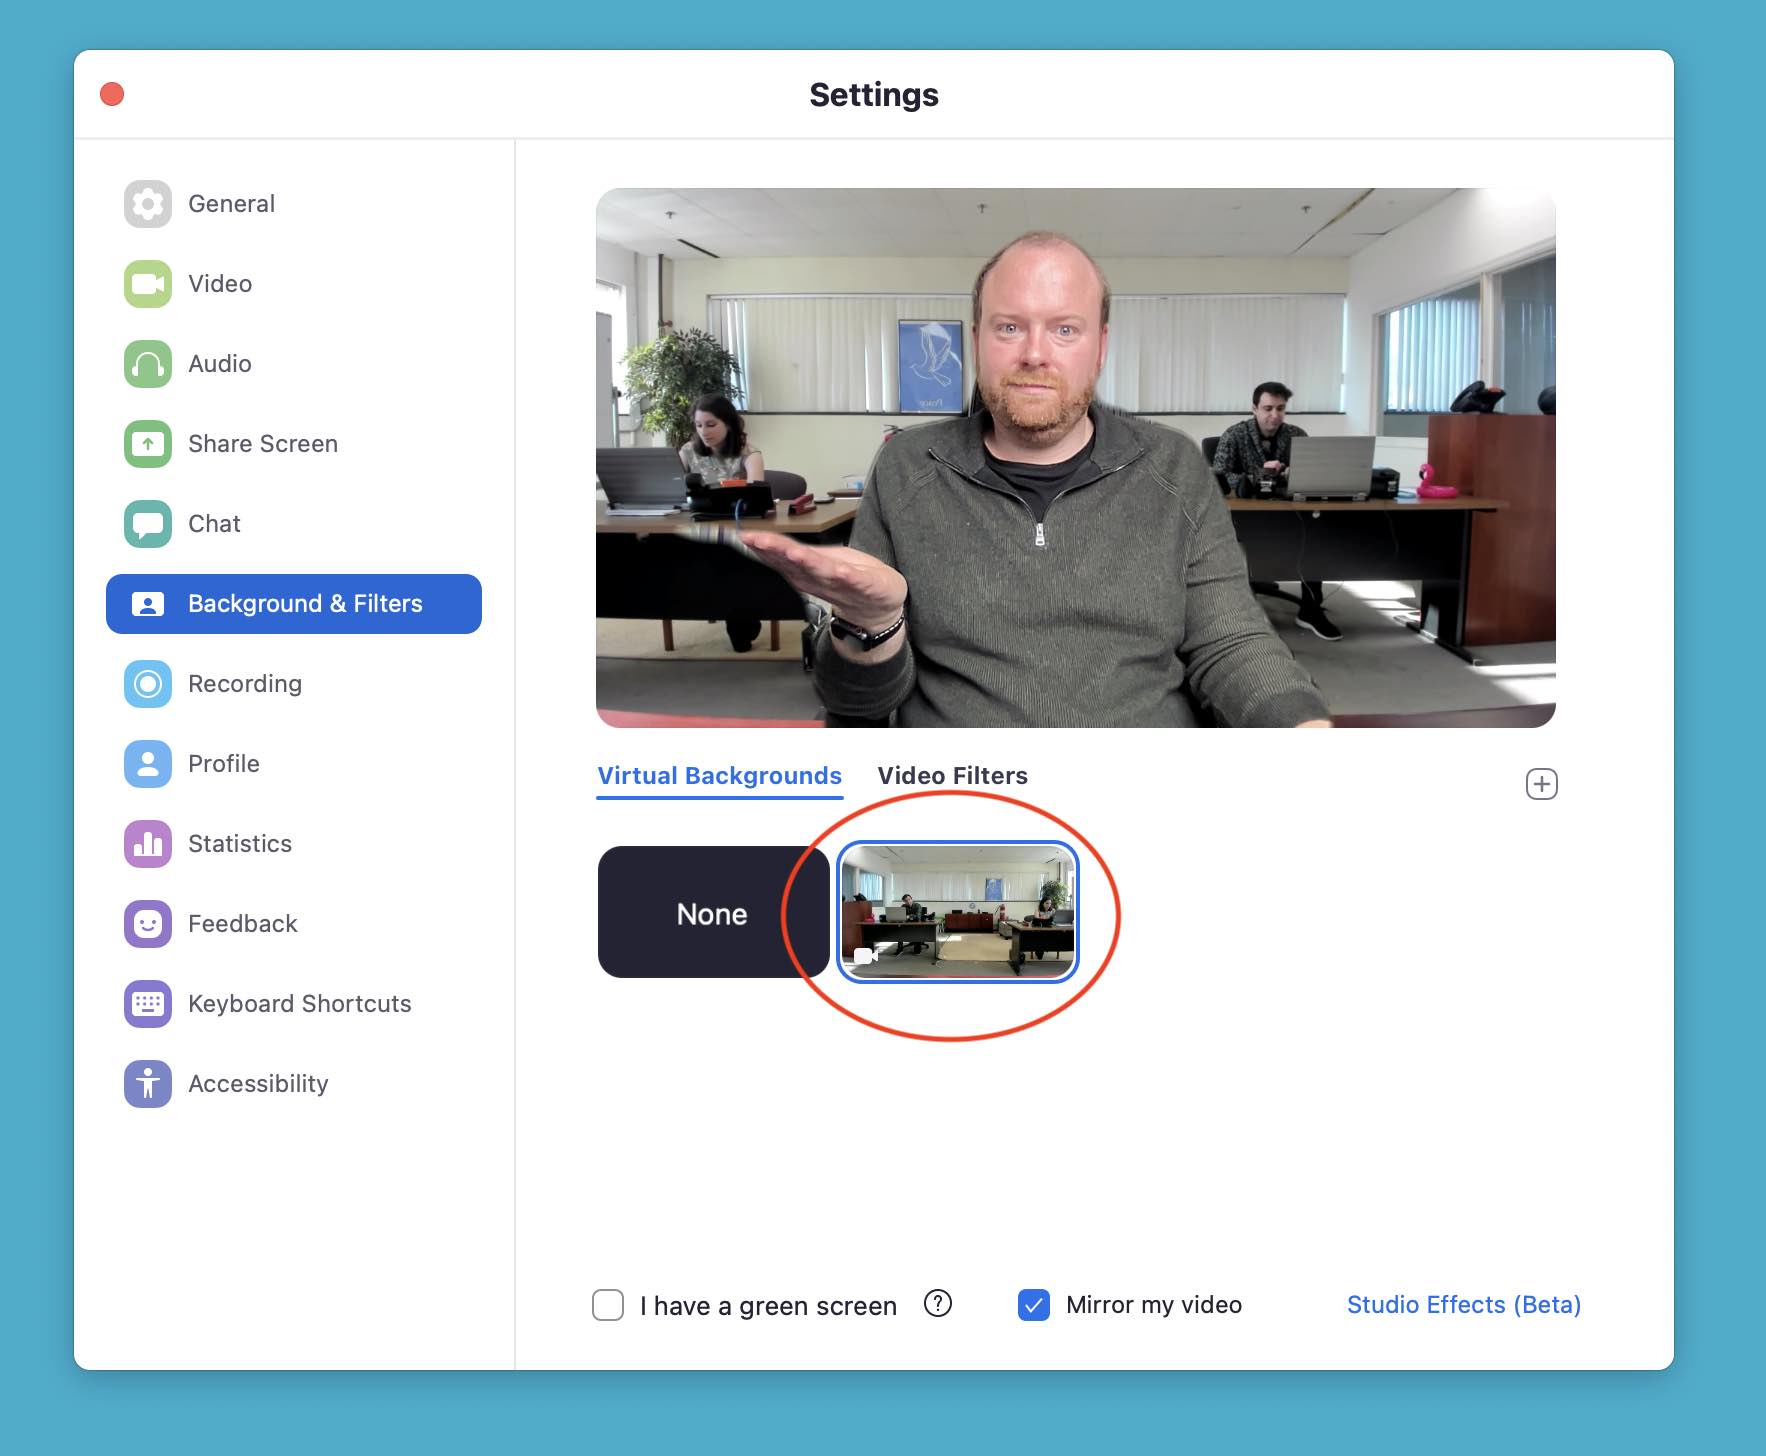Choose the Share Screen sidebar icon

tap(148, 444)
